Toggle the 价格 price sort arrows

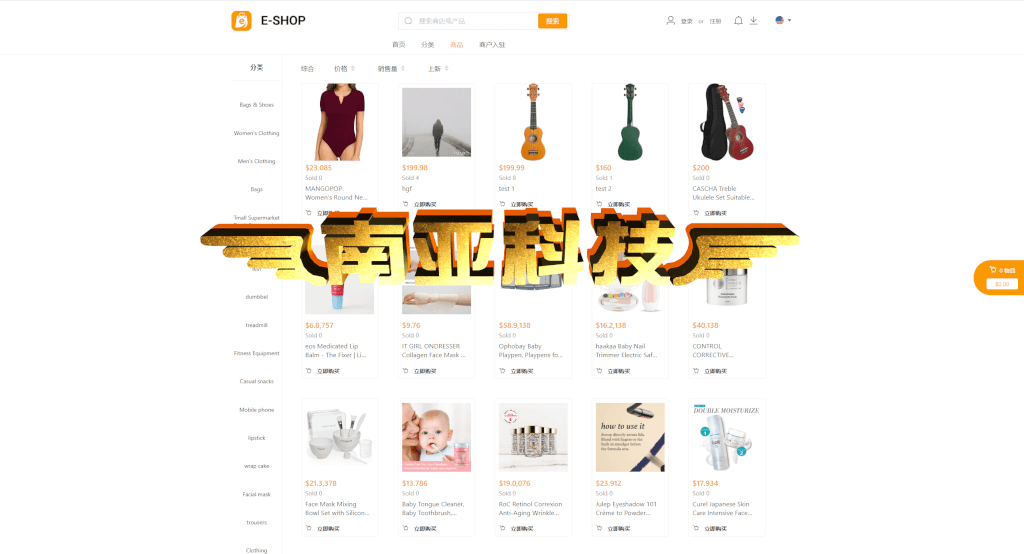[353, 69]
